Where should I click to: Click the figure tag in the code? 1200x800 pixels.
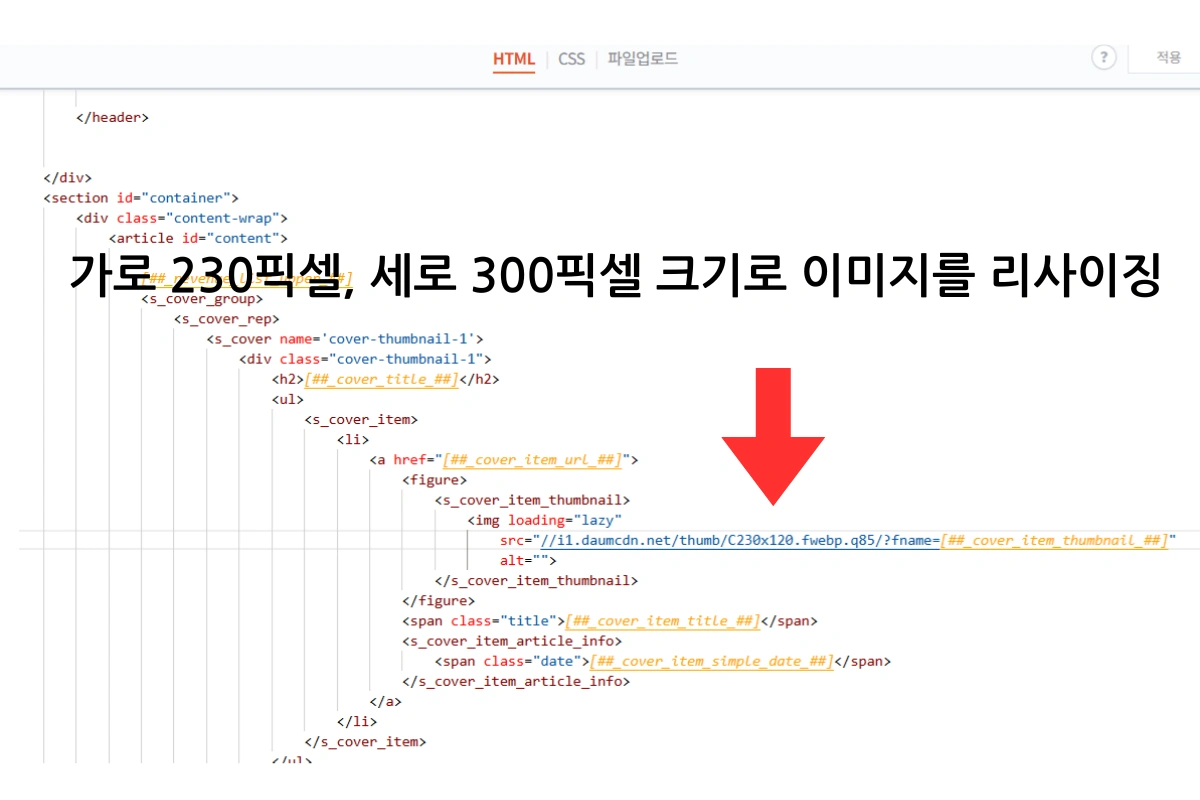pos(435,479)
